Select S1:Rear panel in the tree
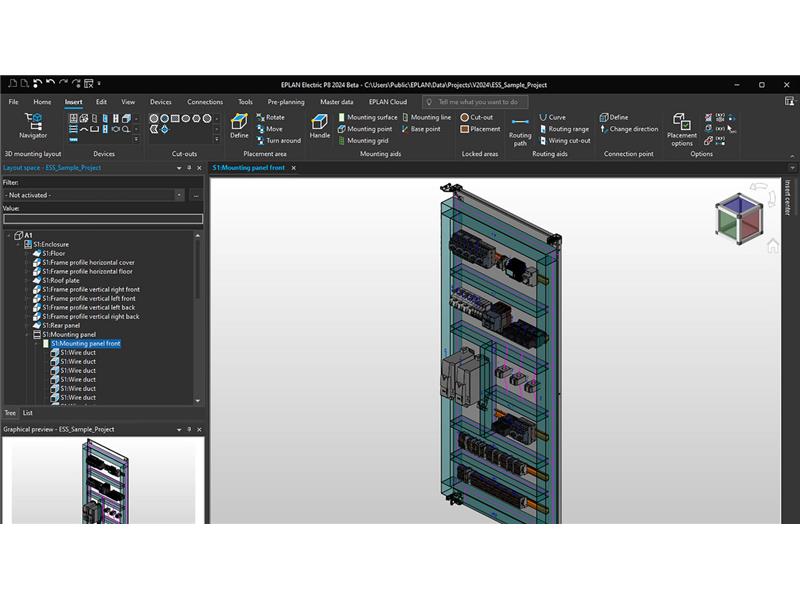 coord(61,326)
